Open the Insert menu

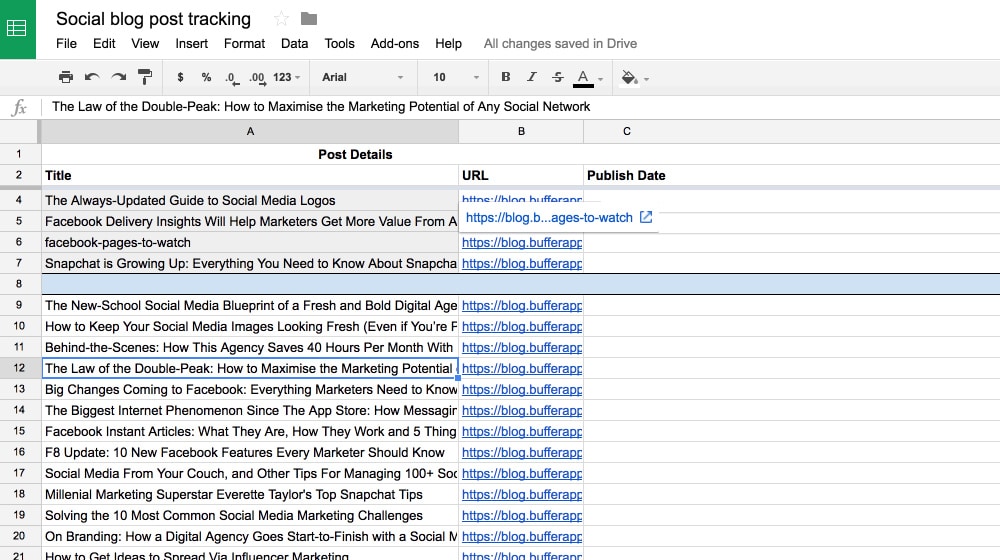(x=191, y=43)
